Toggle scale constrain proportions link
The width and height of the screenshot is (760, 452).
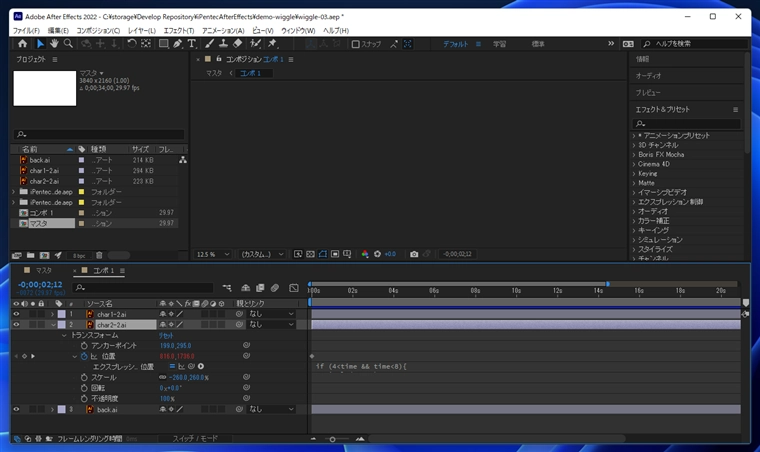(x=162, y=377)
